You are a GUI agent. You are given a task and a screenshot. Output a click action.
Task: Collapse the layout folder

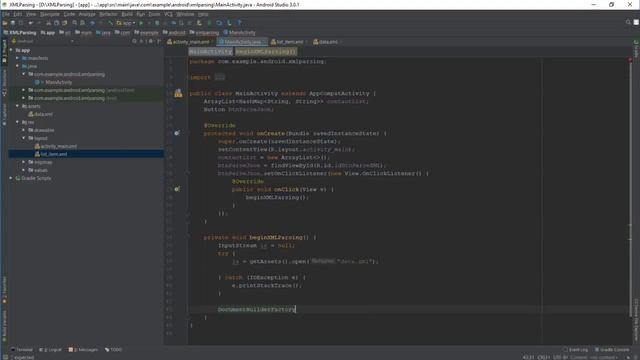(x=24, y=138)
